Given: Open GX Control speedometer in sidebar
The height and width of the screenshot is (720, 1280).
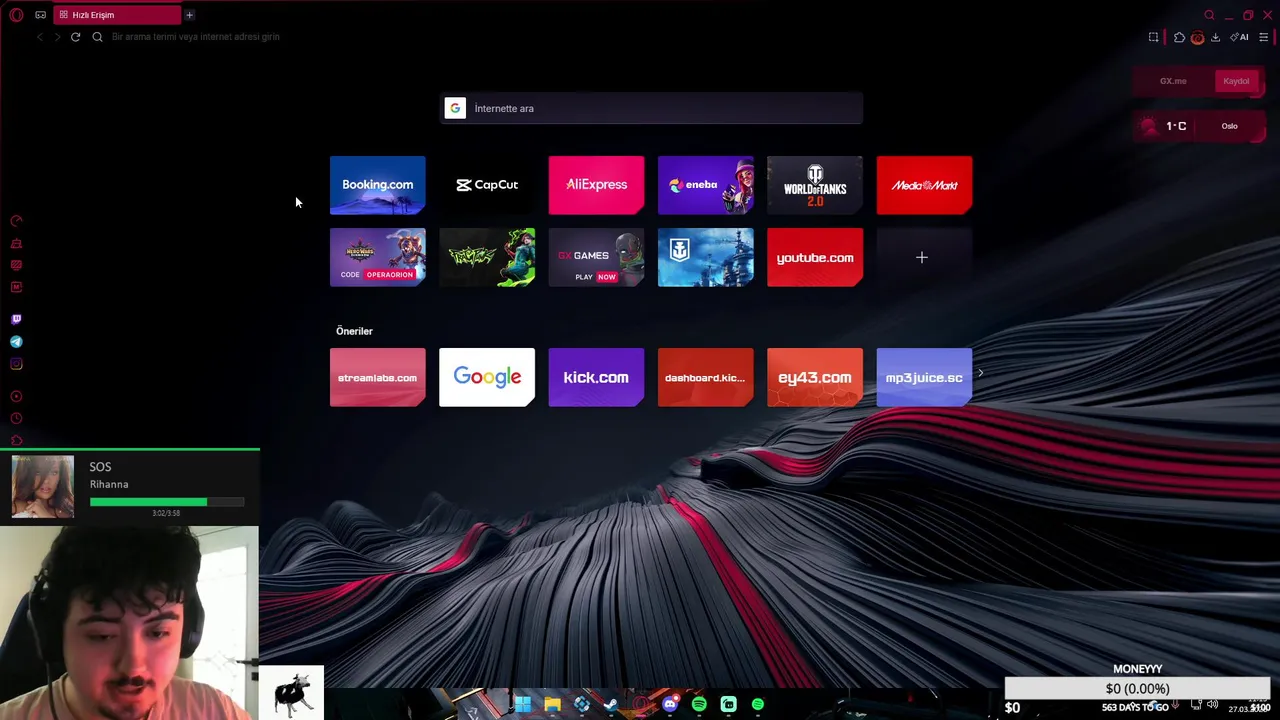Looking at the screenshot, I should coord(16,221).
